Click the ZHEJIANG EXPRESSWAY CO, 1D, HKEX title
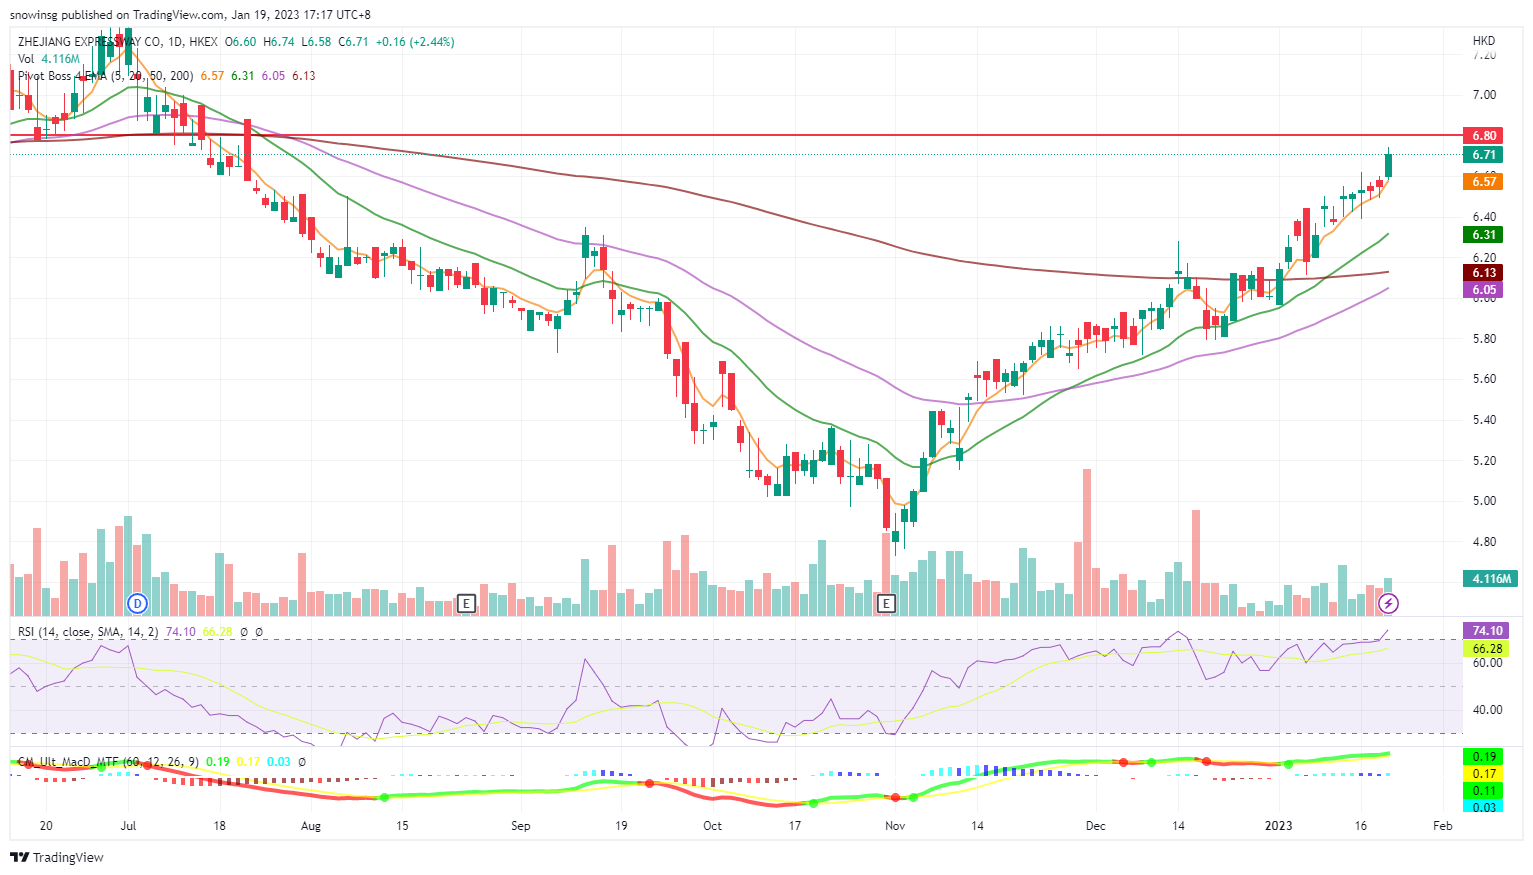1533x875 pixels. (x=117, y=42)
